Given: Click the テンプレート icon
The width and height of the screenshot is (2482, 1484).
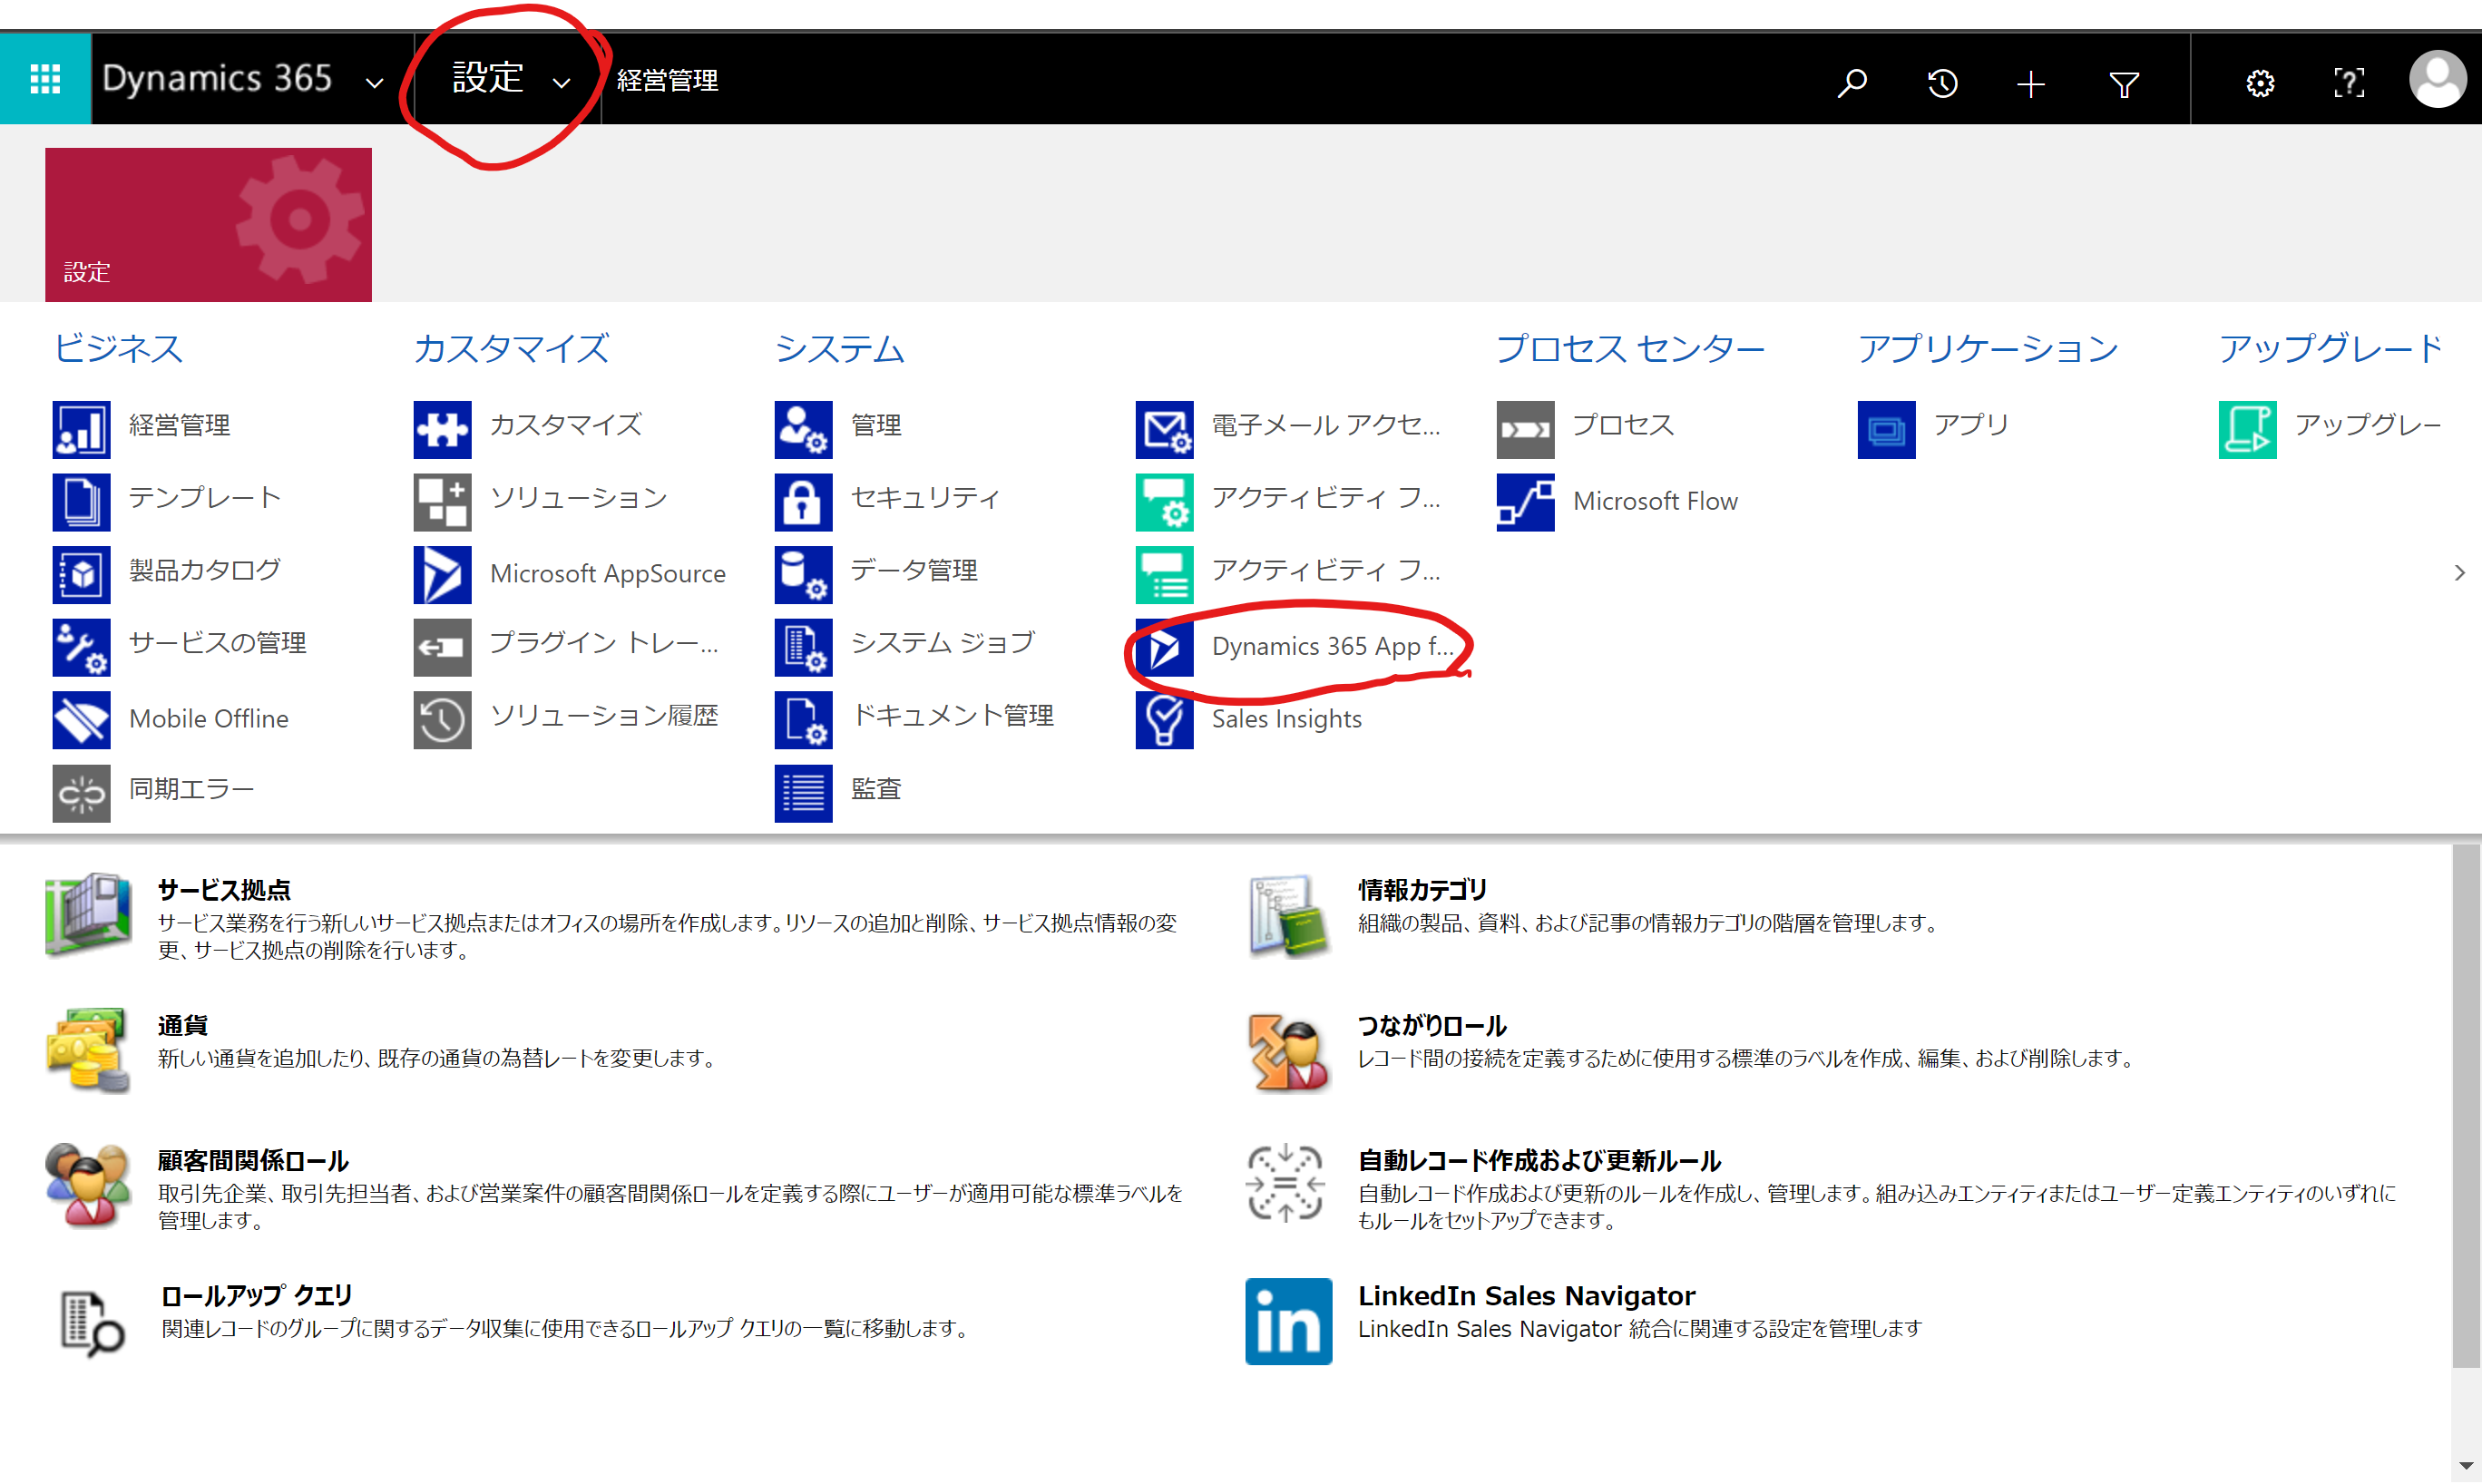Looking at the screenshot, I should tap(81, 501).
